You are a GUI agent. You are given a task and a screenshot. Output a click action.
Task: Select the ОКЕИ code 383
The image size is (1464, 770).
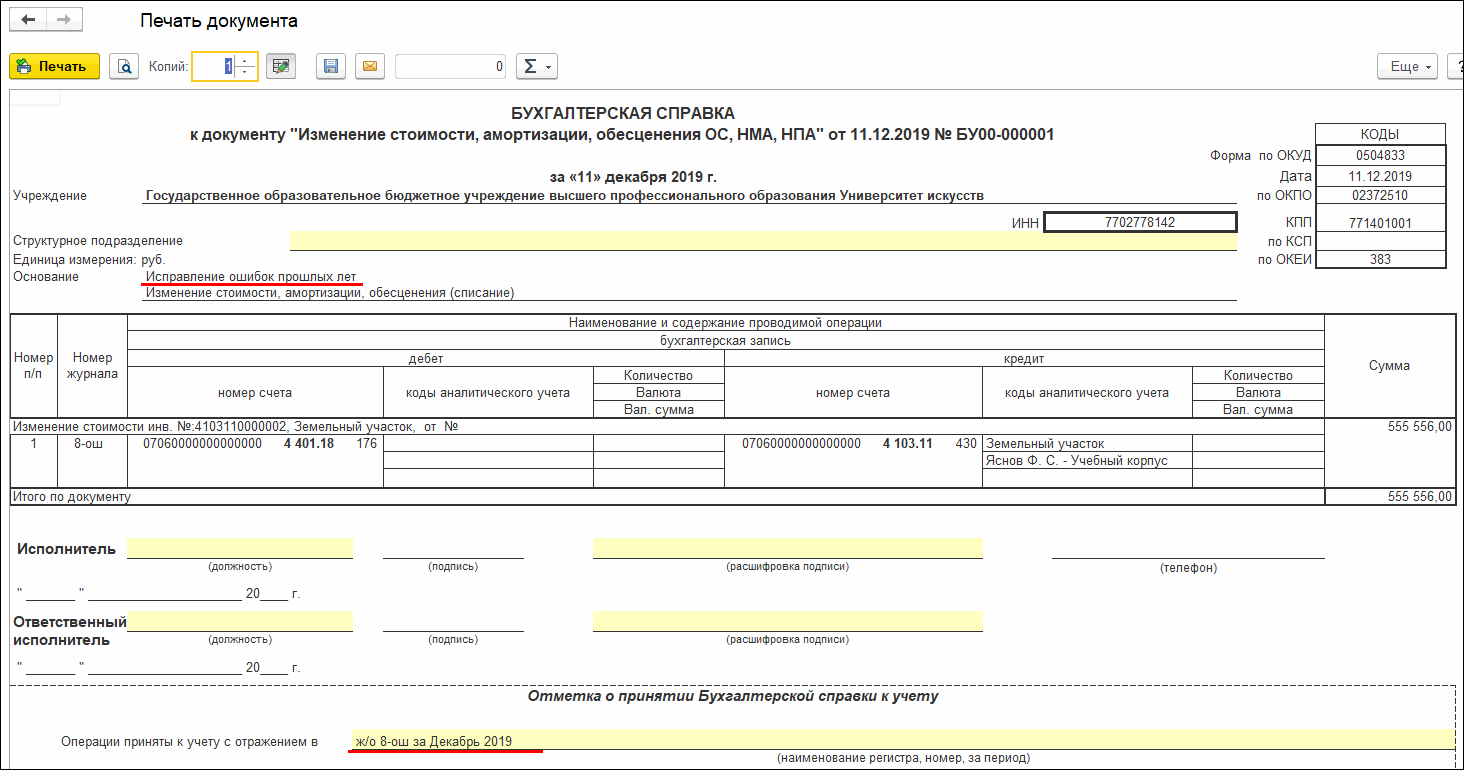click(1381, 259)
